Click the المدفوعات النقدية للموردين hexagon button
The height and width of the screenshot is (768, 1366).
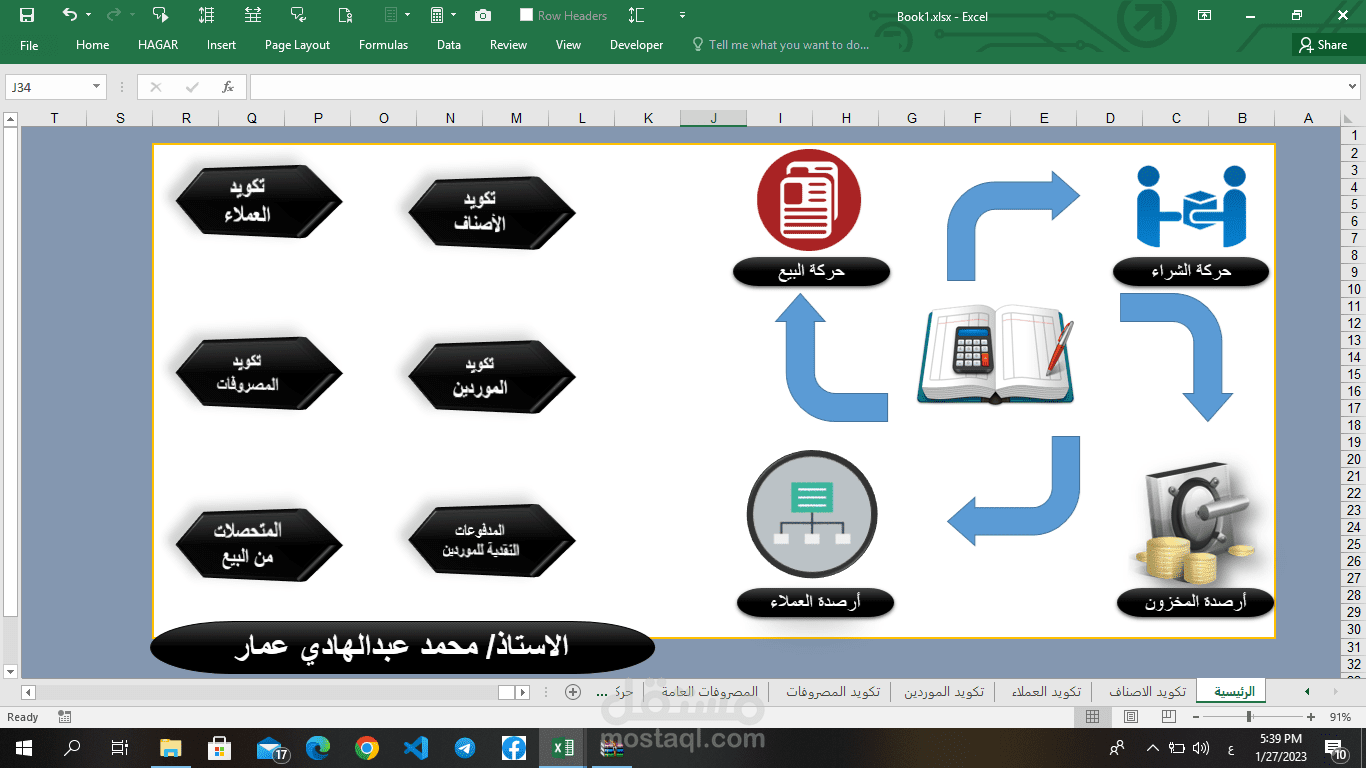492,541
